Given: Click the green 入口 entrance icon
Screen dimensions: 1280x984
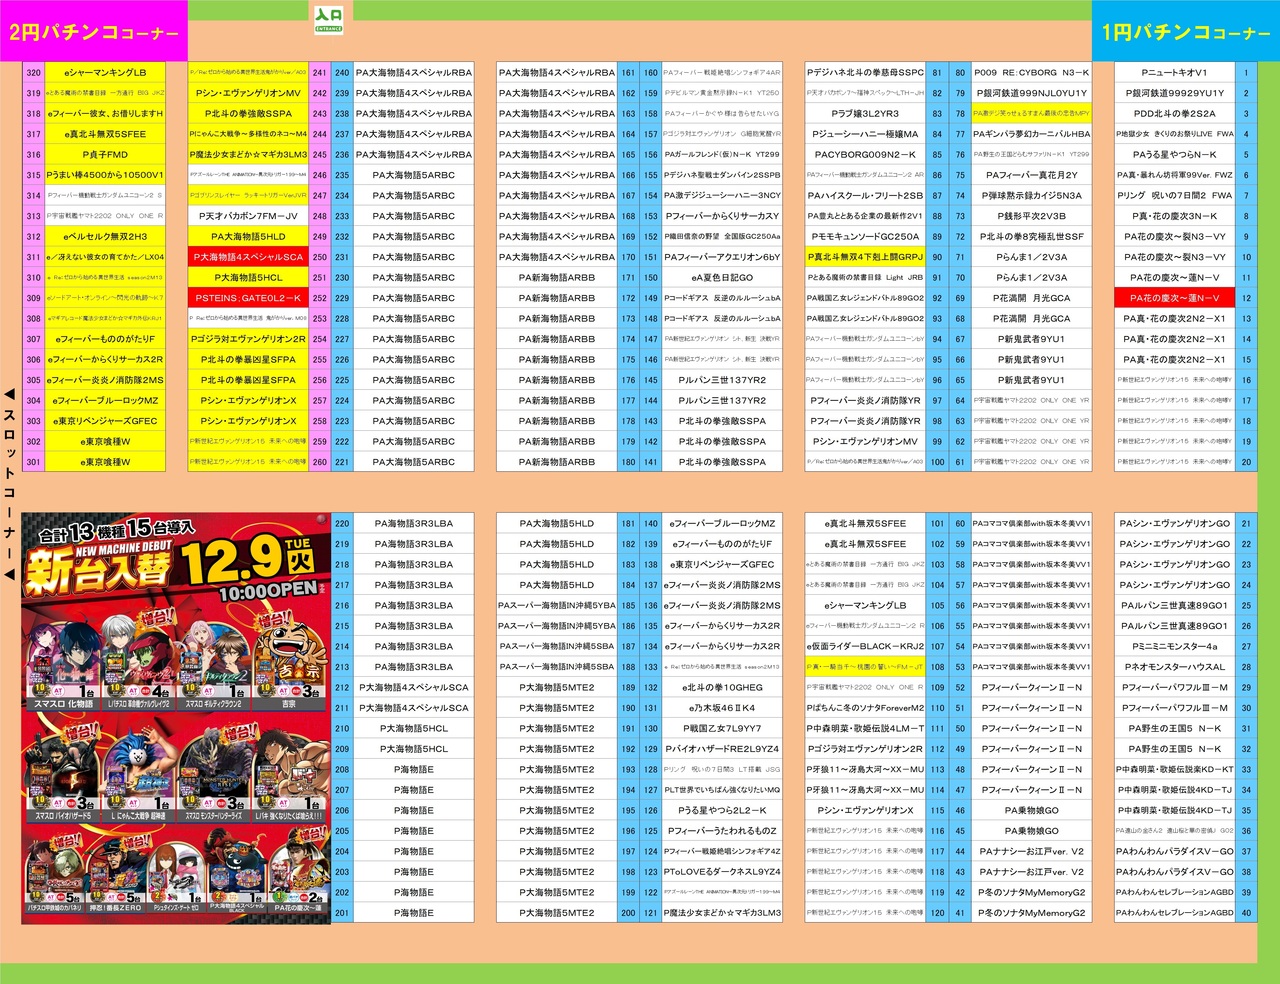Looking at the screenshot, I should click(328, 20).
